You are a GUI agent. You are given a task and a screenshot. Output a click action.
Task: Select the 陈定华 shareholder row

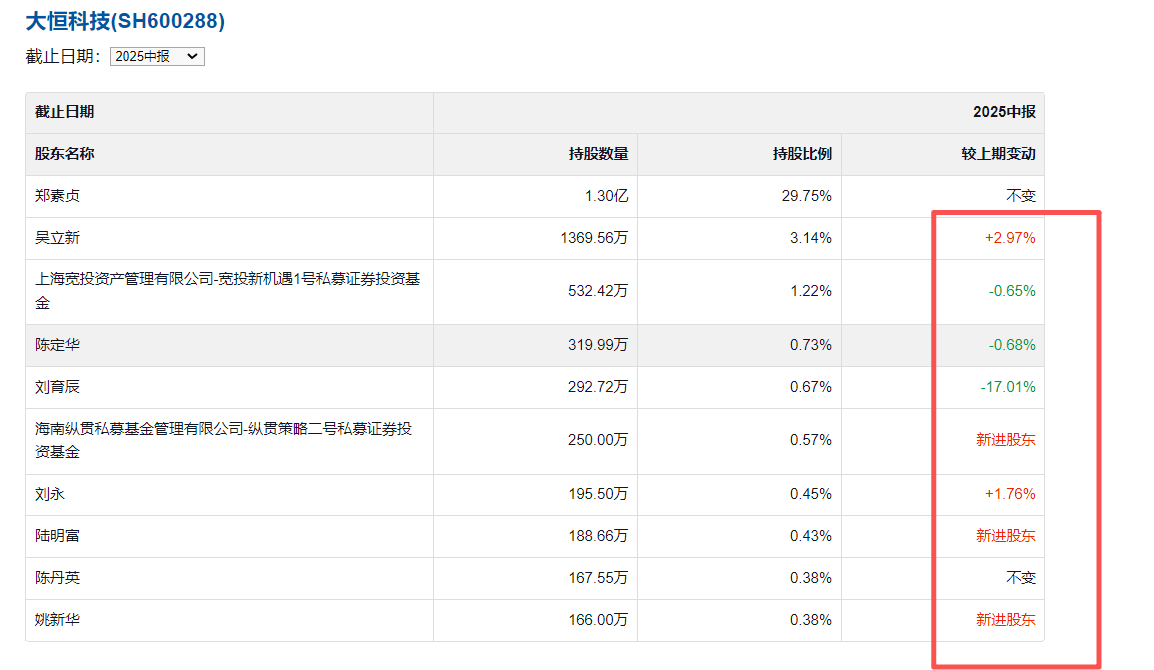click(58, 345)
